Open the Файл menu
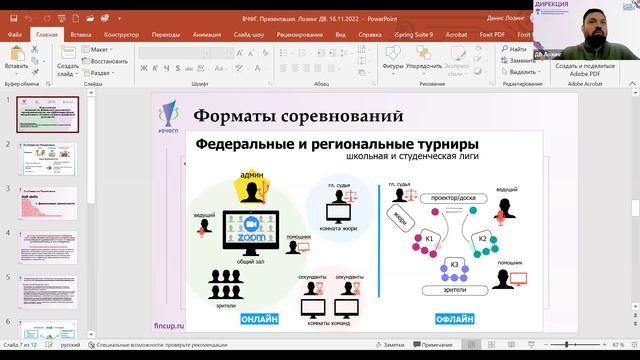This screenshot has width=640, height=360. (15, 35)
